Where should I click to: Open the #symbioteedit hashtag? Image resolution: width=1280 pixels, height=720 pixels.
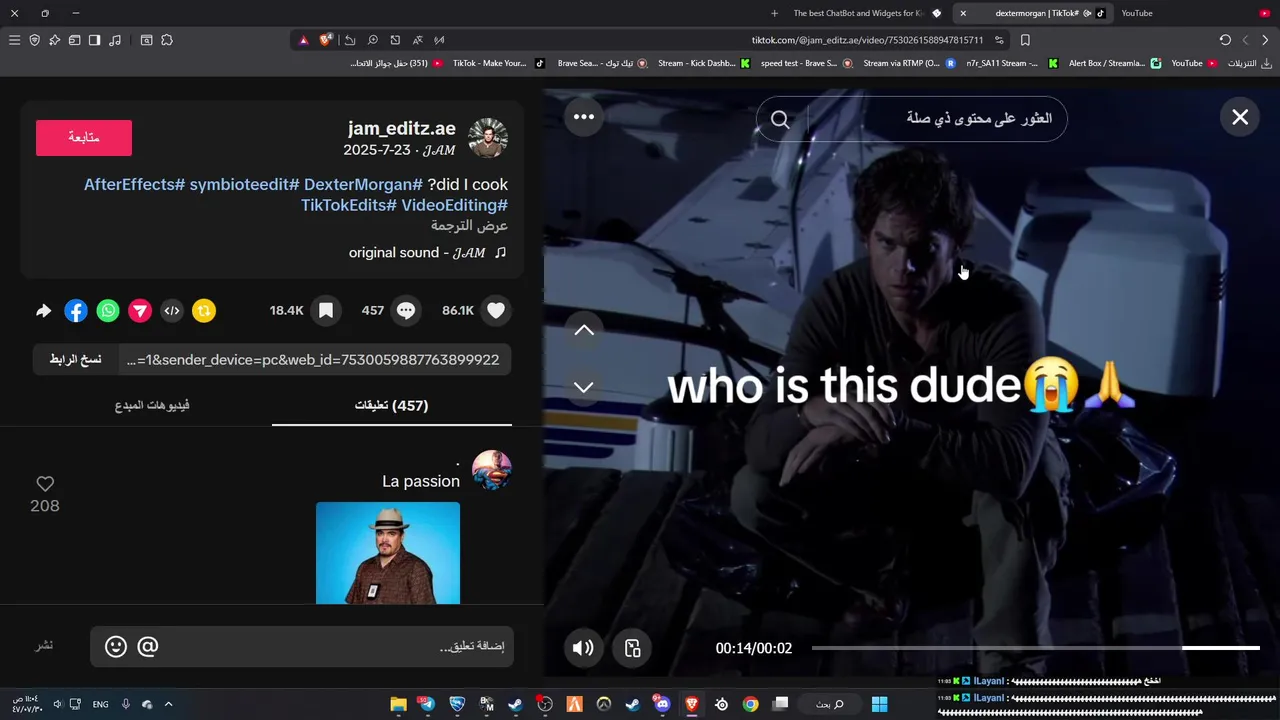[x=244, y=184]
